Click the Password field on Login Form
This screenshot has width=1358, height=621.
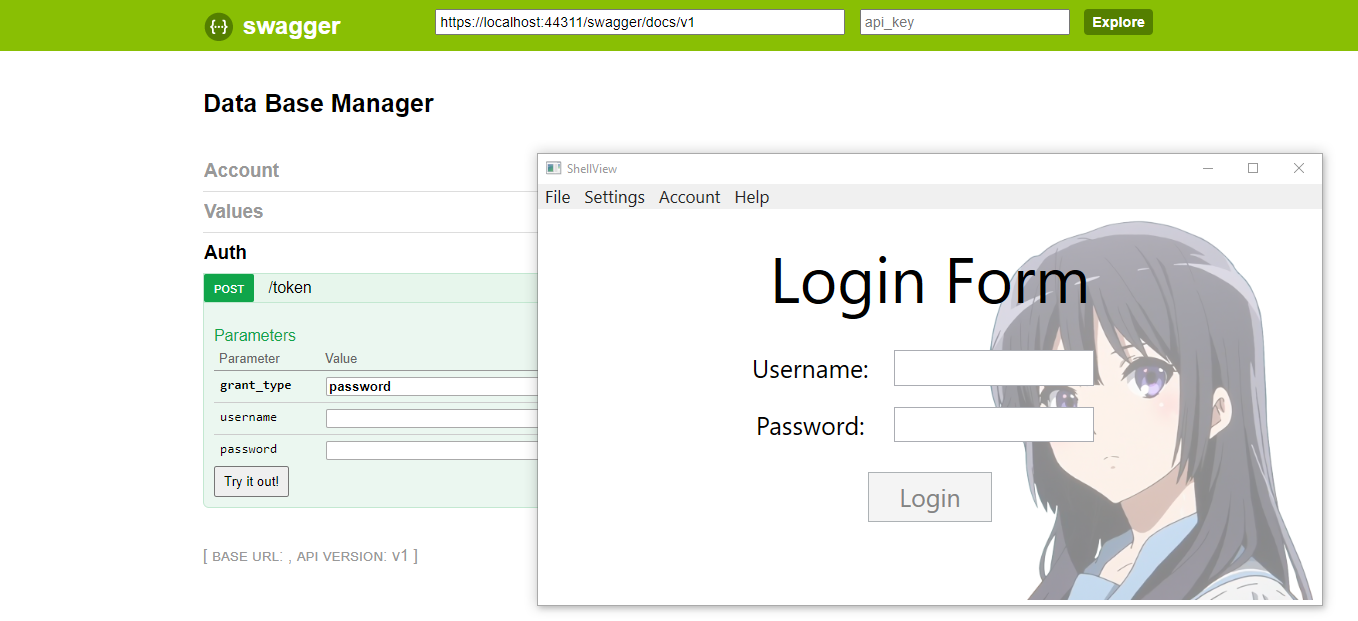(x=993, y=424)
